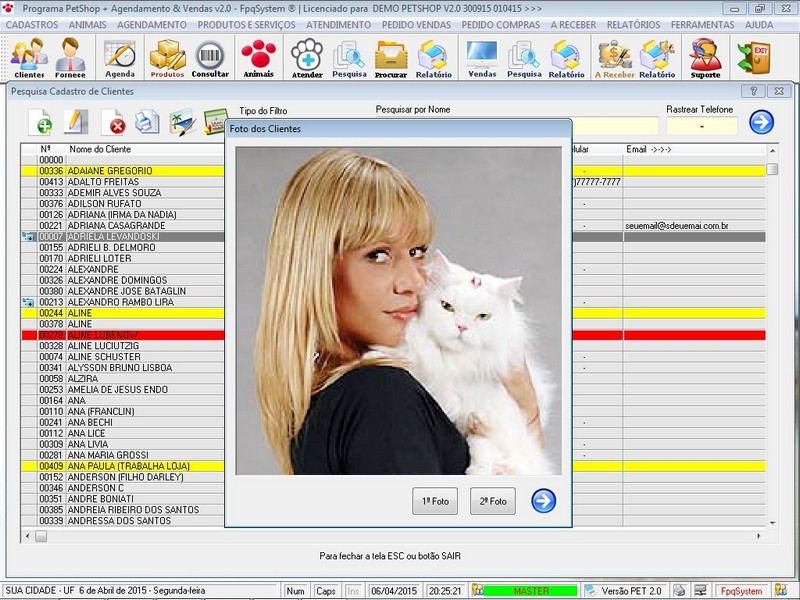Click the Rastrear Telefone input field
The width and height of the screenshot is (800, 600).
pos(702,126)
